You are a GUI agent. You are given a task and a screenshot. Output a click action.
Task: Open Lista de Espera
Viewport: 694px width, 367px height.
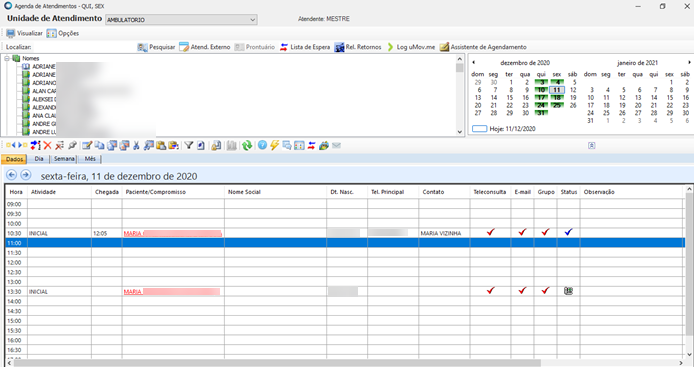click(305, 47)
